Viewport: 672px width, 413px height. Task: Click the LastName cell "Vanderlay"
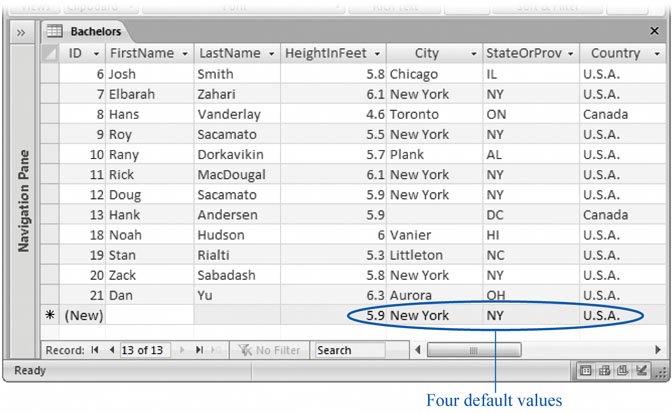coord(237,114)
